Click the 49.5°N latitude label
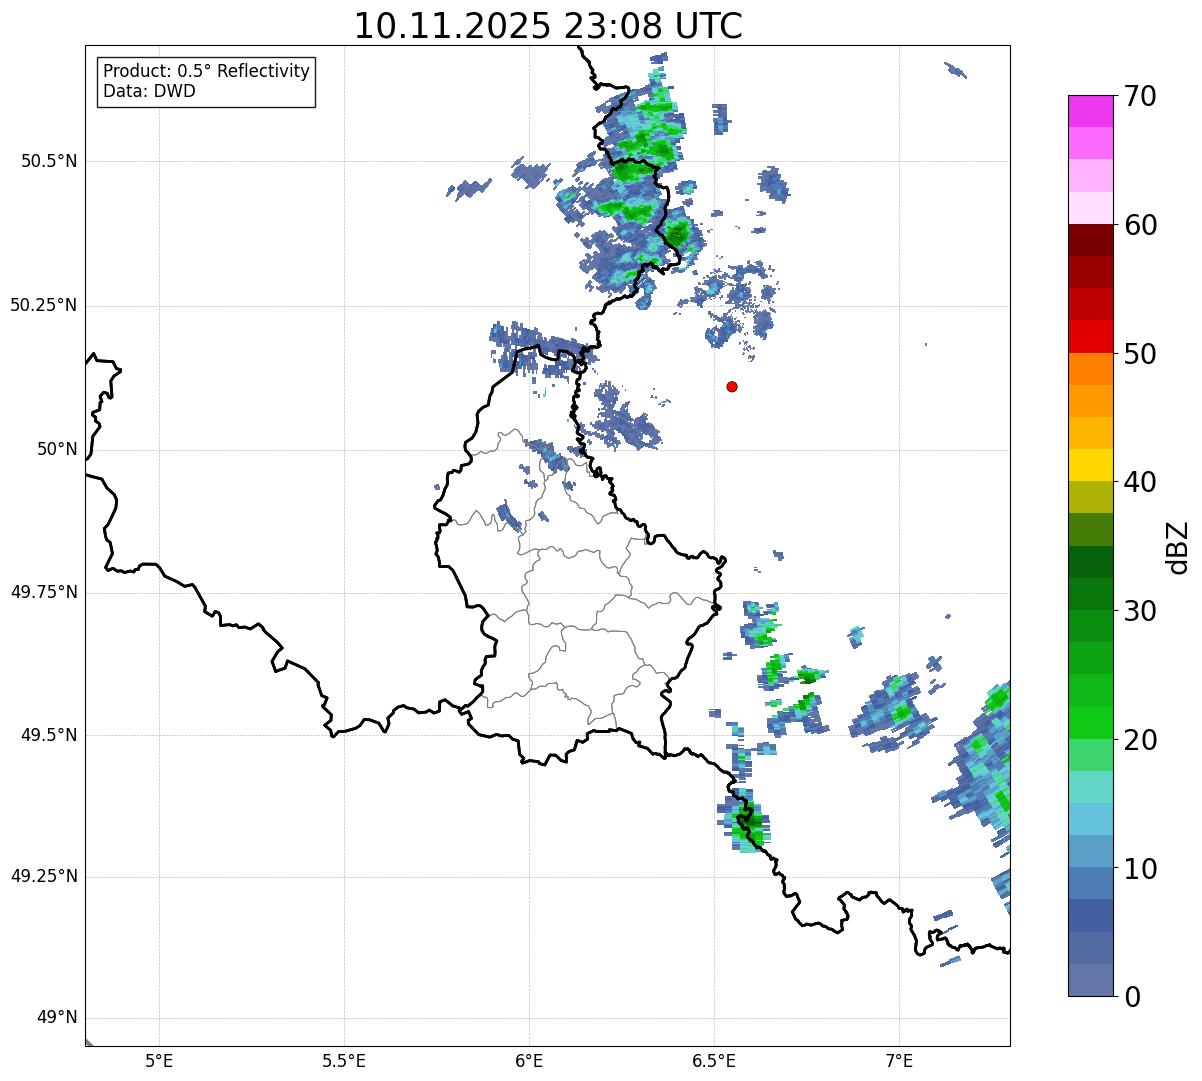 49,735
